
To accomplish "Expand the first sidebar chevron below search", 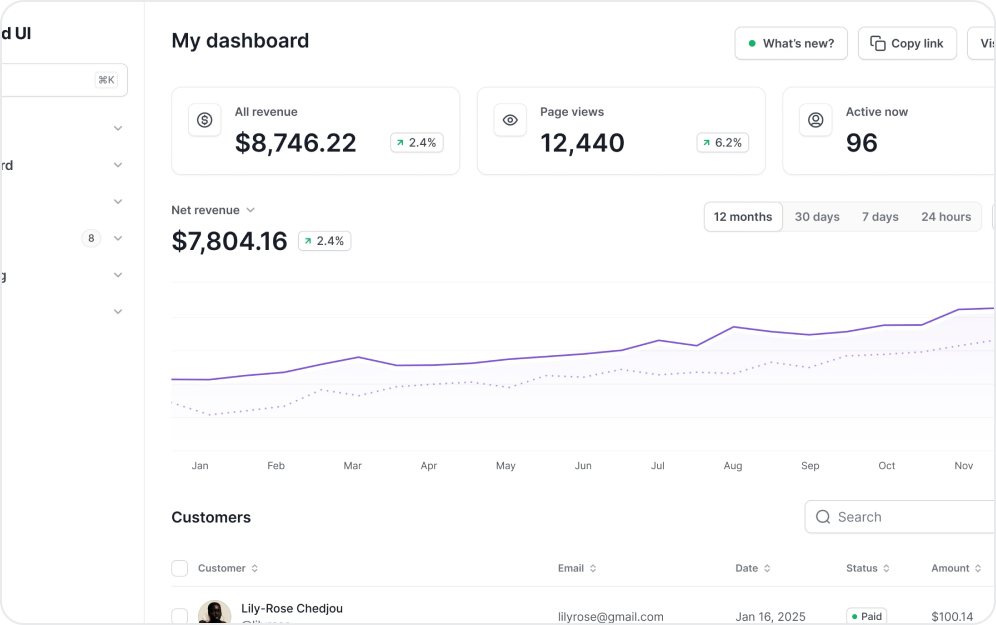I will tap(118, 128).
